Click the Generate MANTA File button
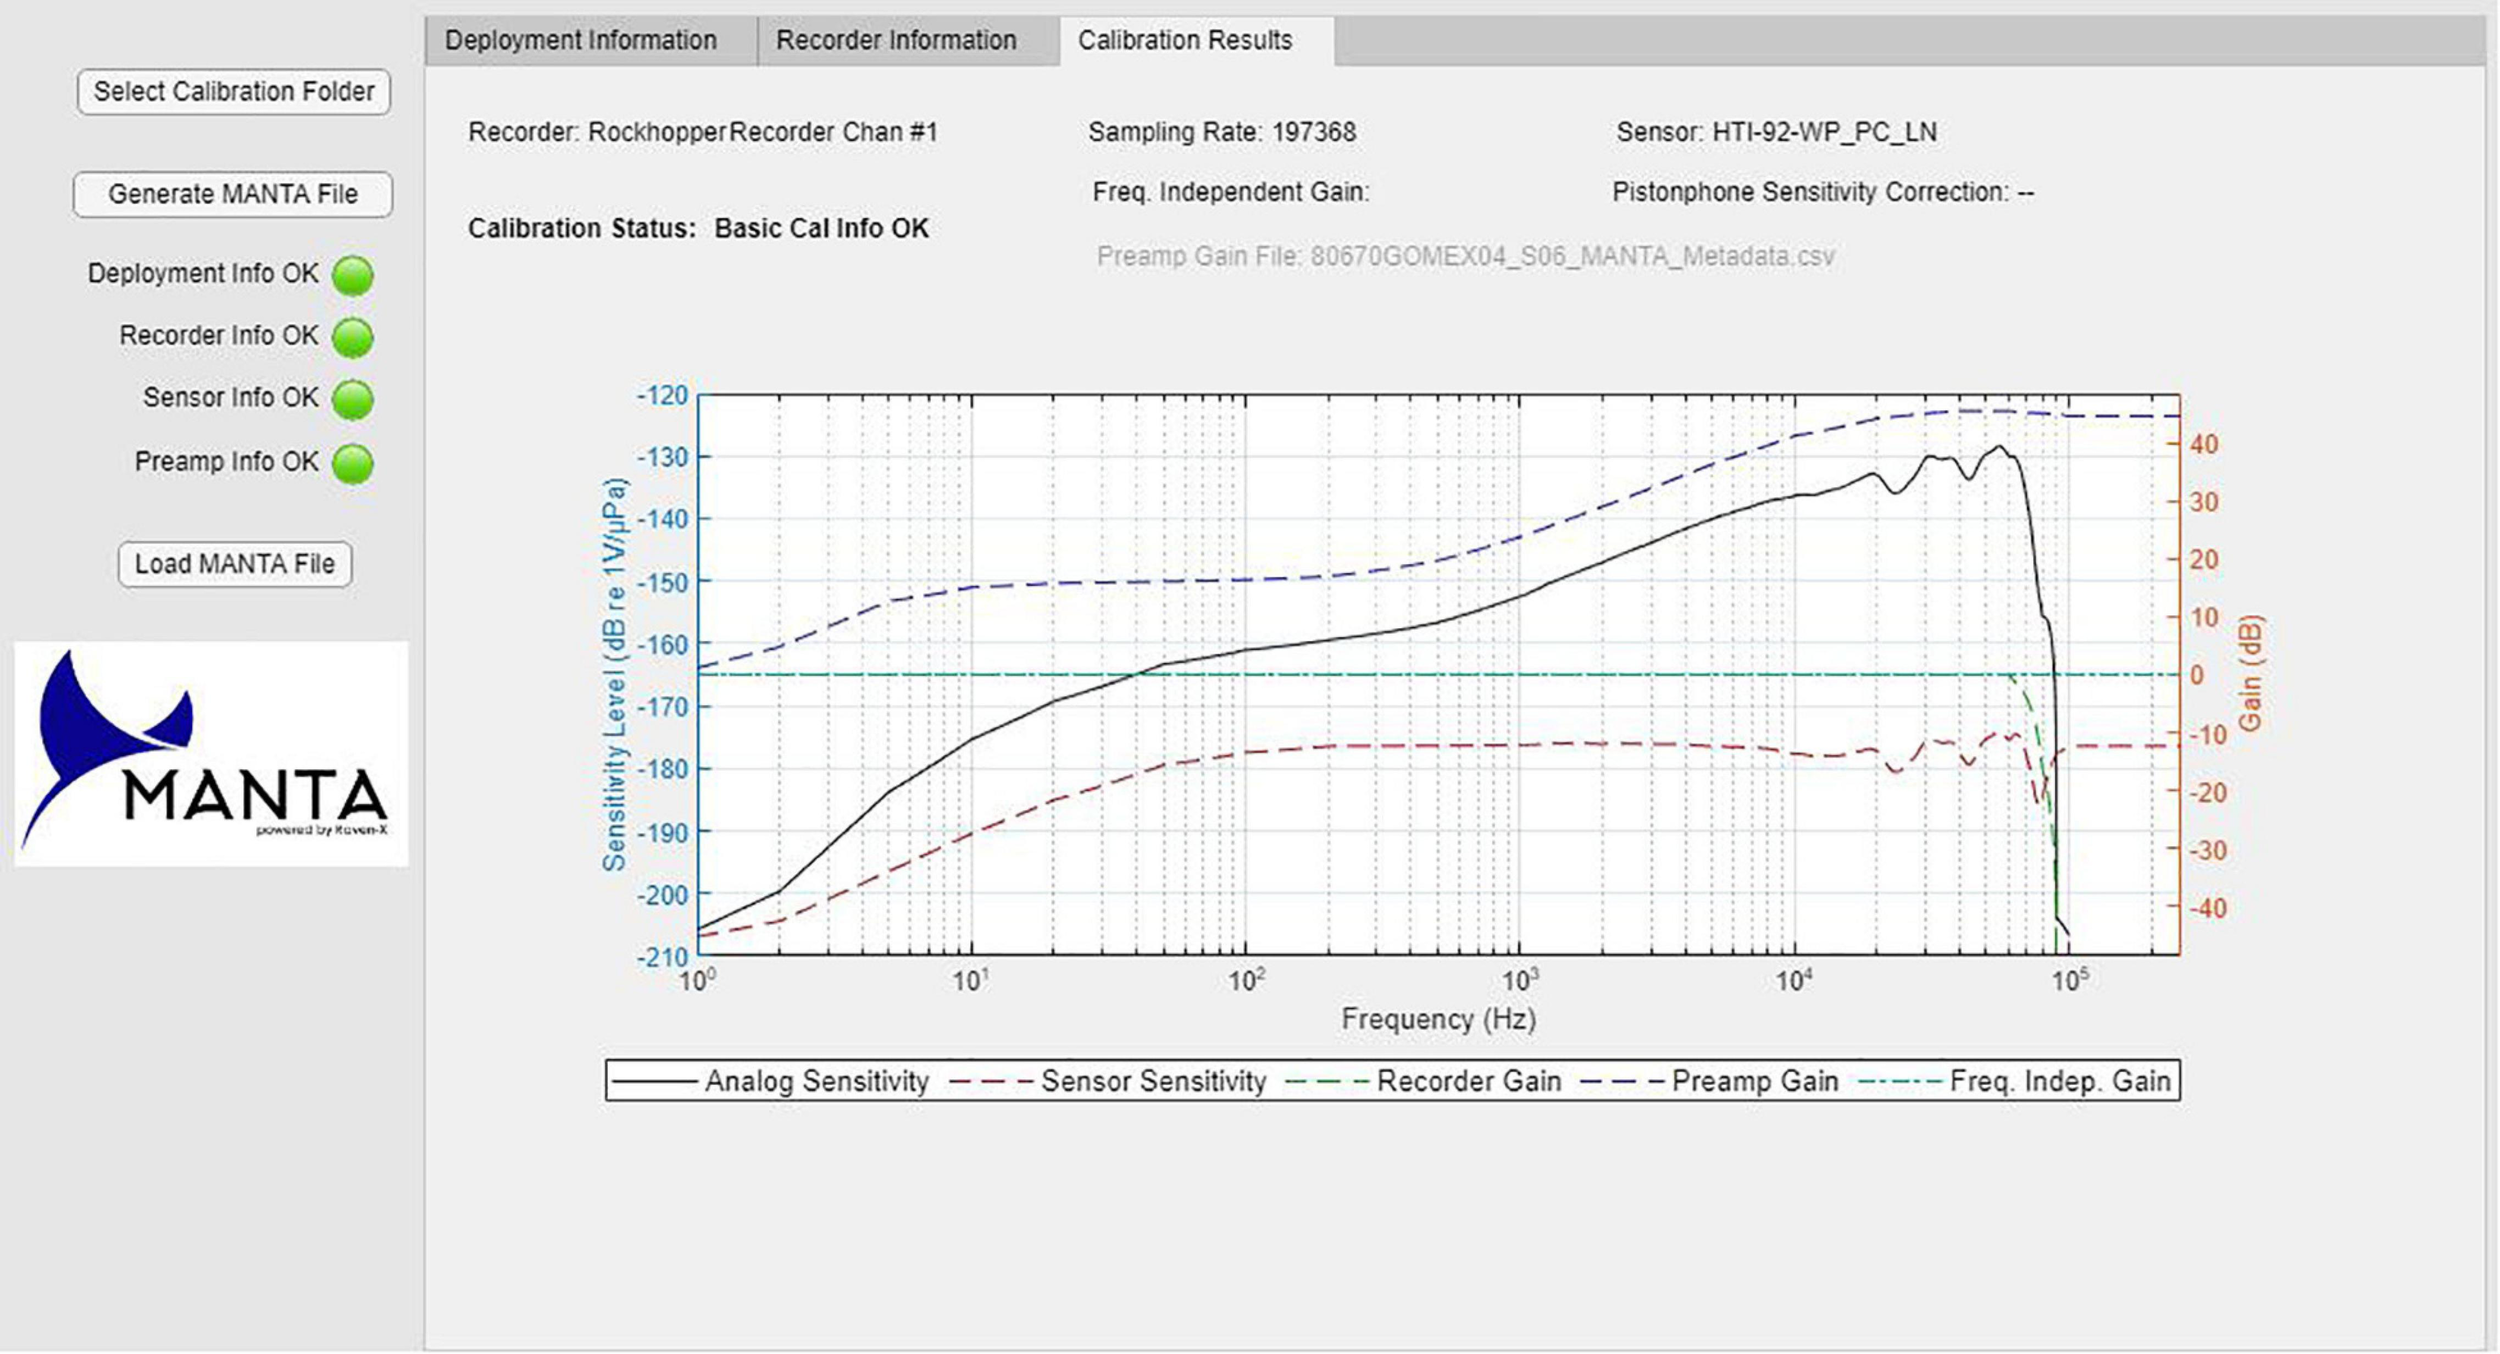This screenshot has width=2500, height=1354. pos(233,194)
